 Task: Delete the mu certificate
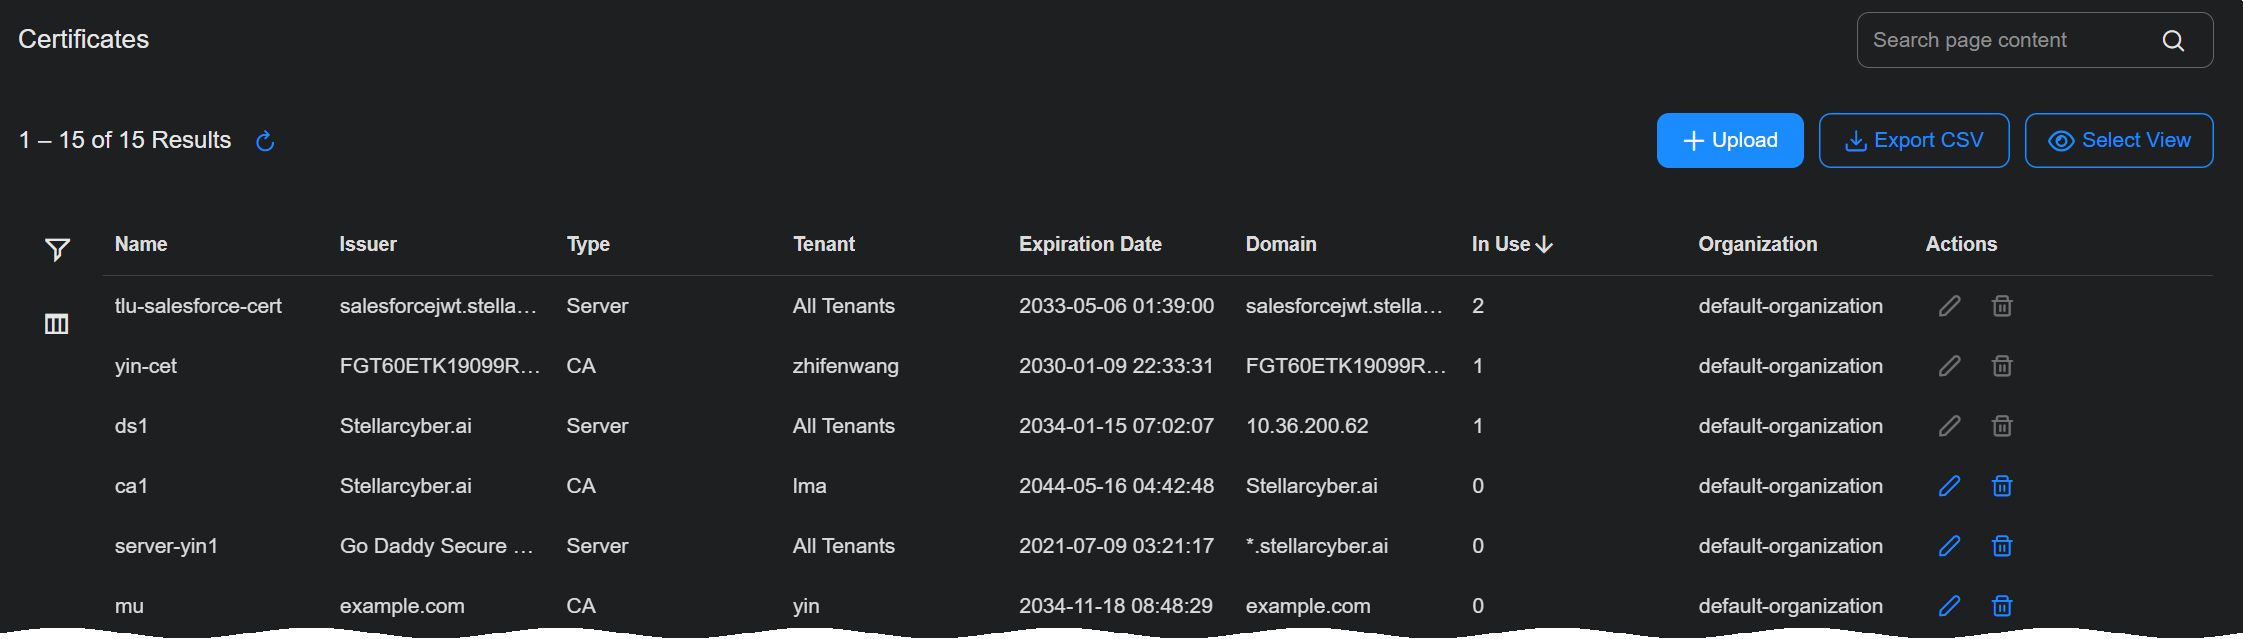pos(2001,606)
